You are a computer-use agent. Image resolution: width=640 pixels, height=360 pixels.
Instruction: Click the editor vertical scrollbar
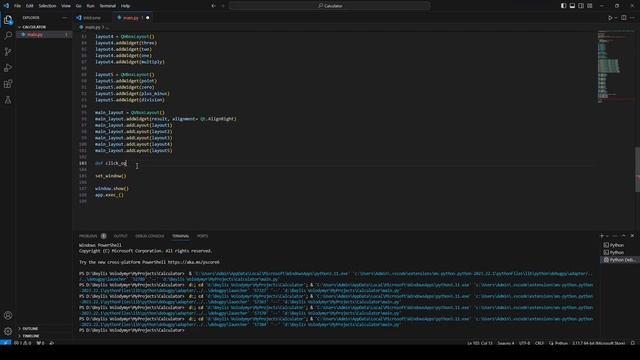click(637, 169)
